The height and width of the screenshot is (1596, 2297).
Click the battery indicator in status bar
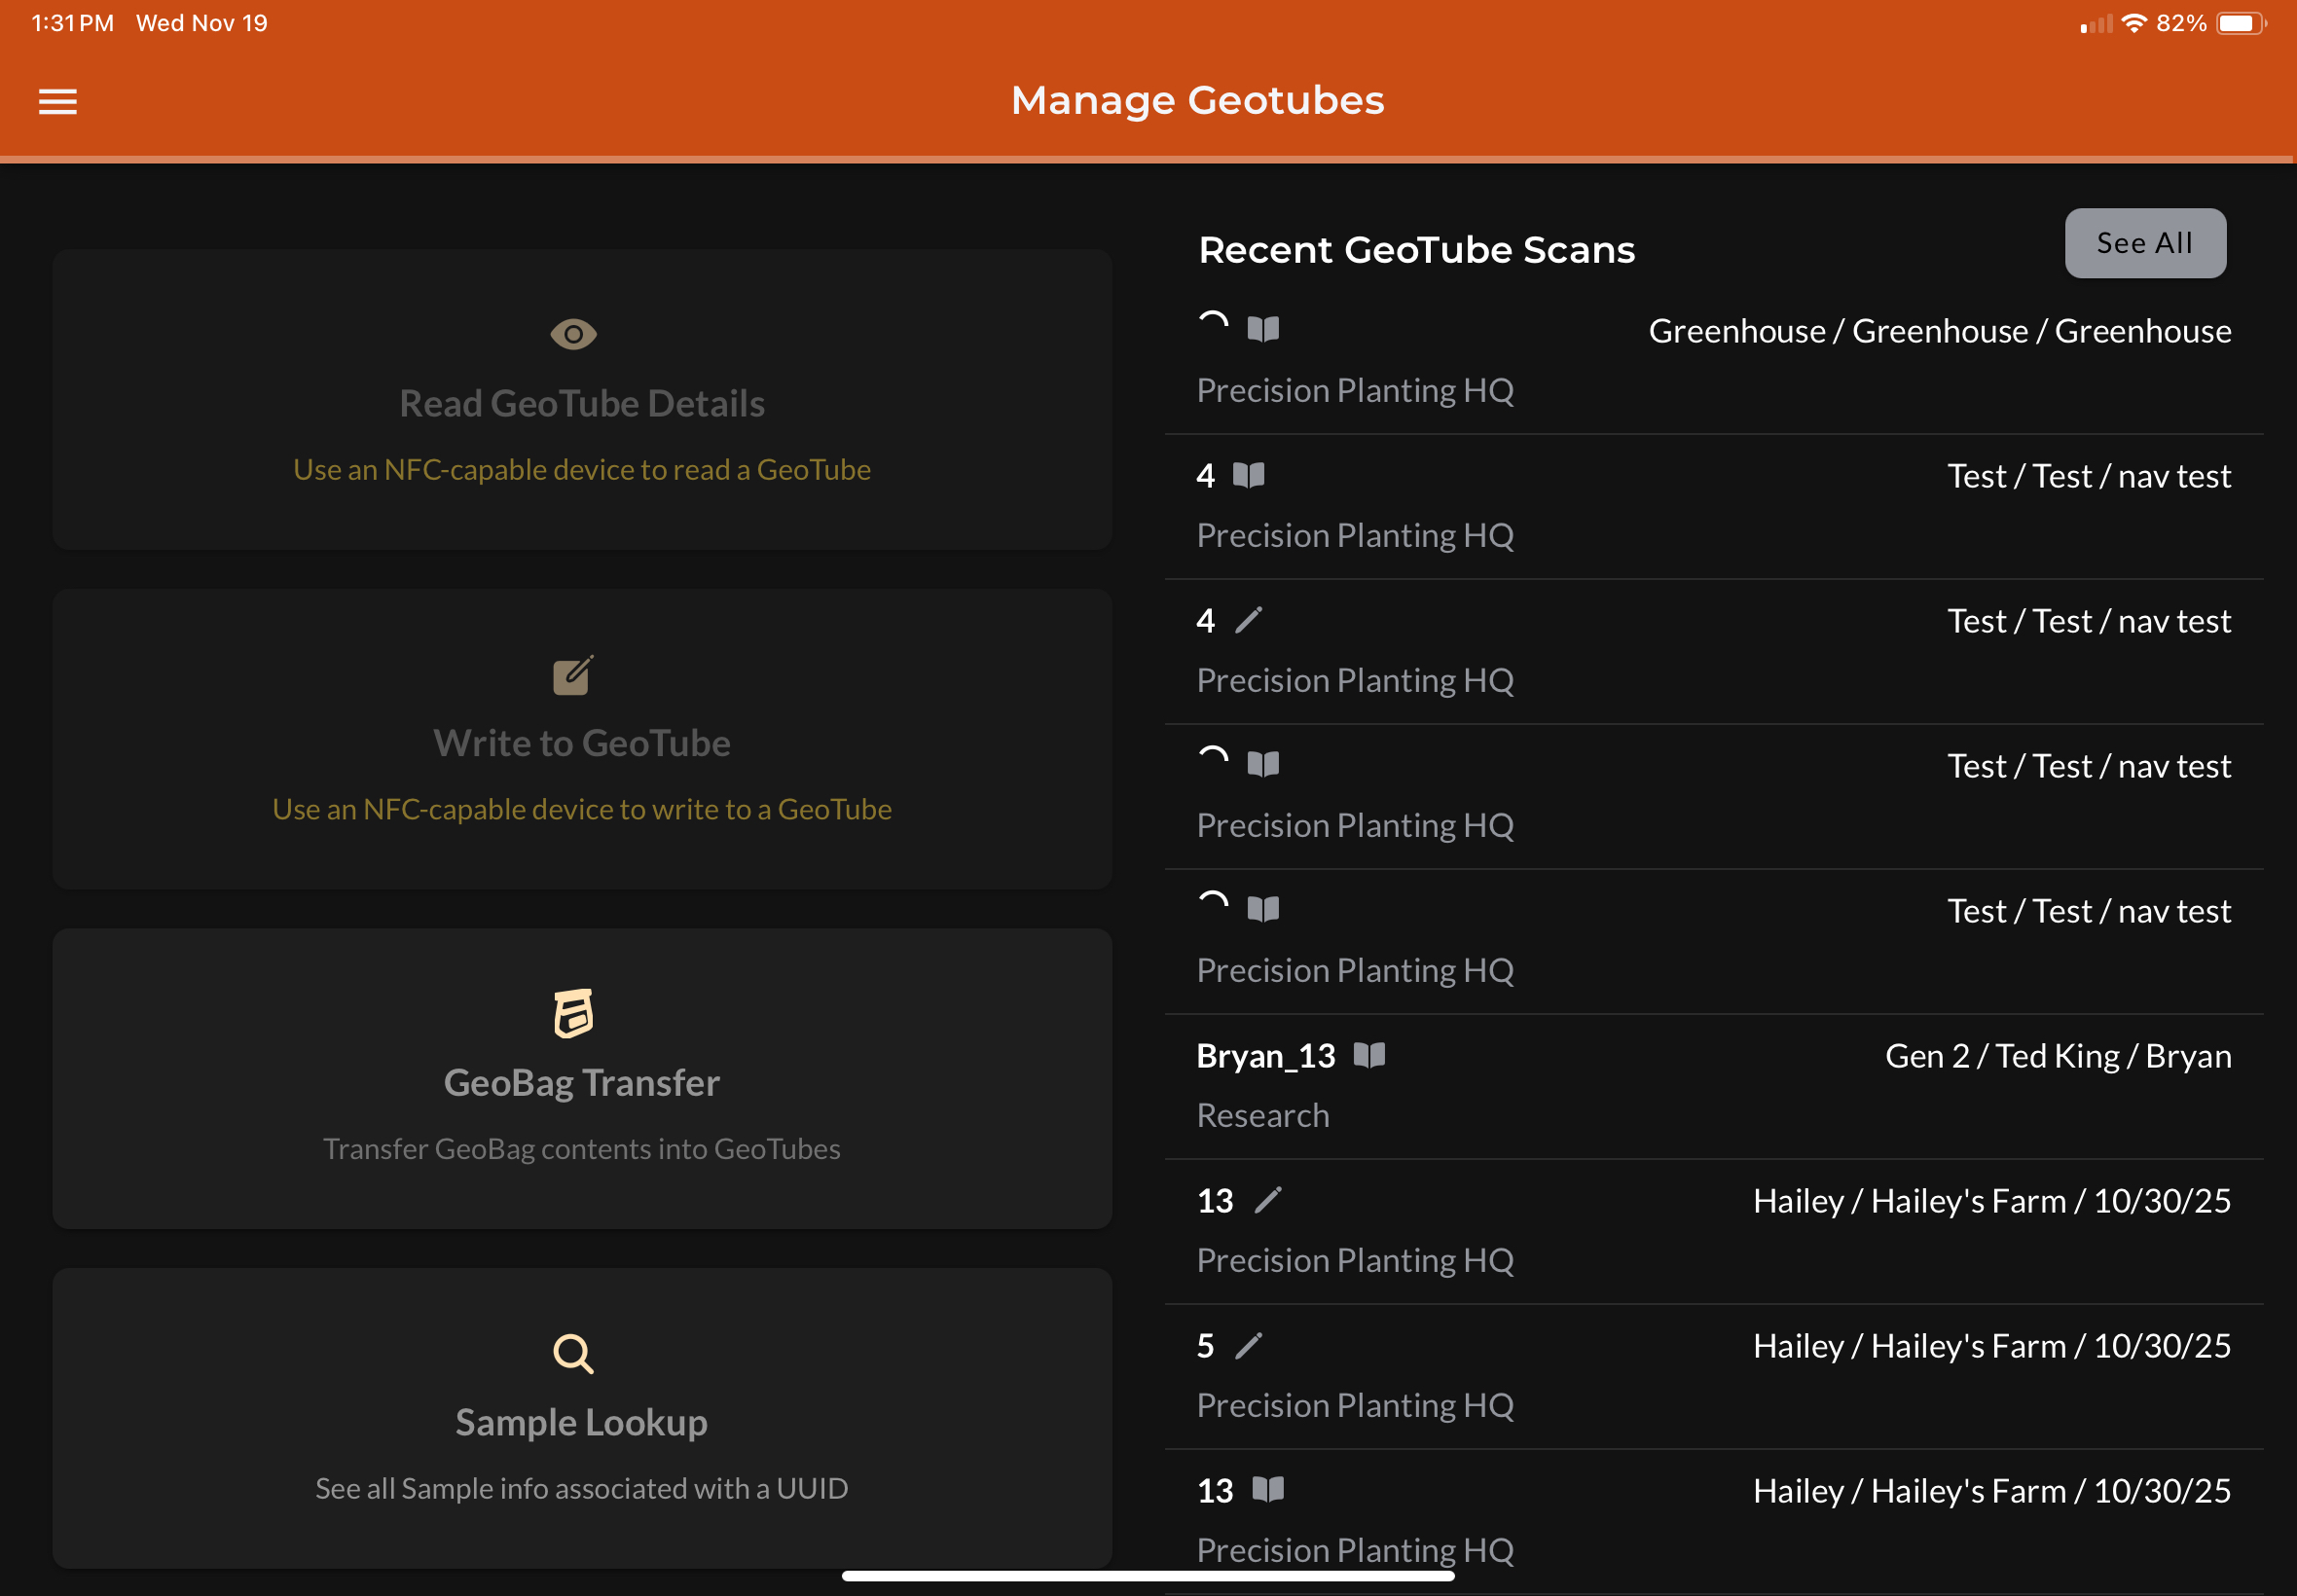(x=2241, y=23)
